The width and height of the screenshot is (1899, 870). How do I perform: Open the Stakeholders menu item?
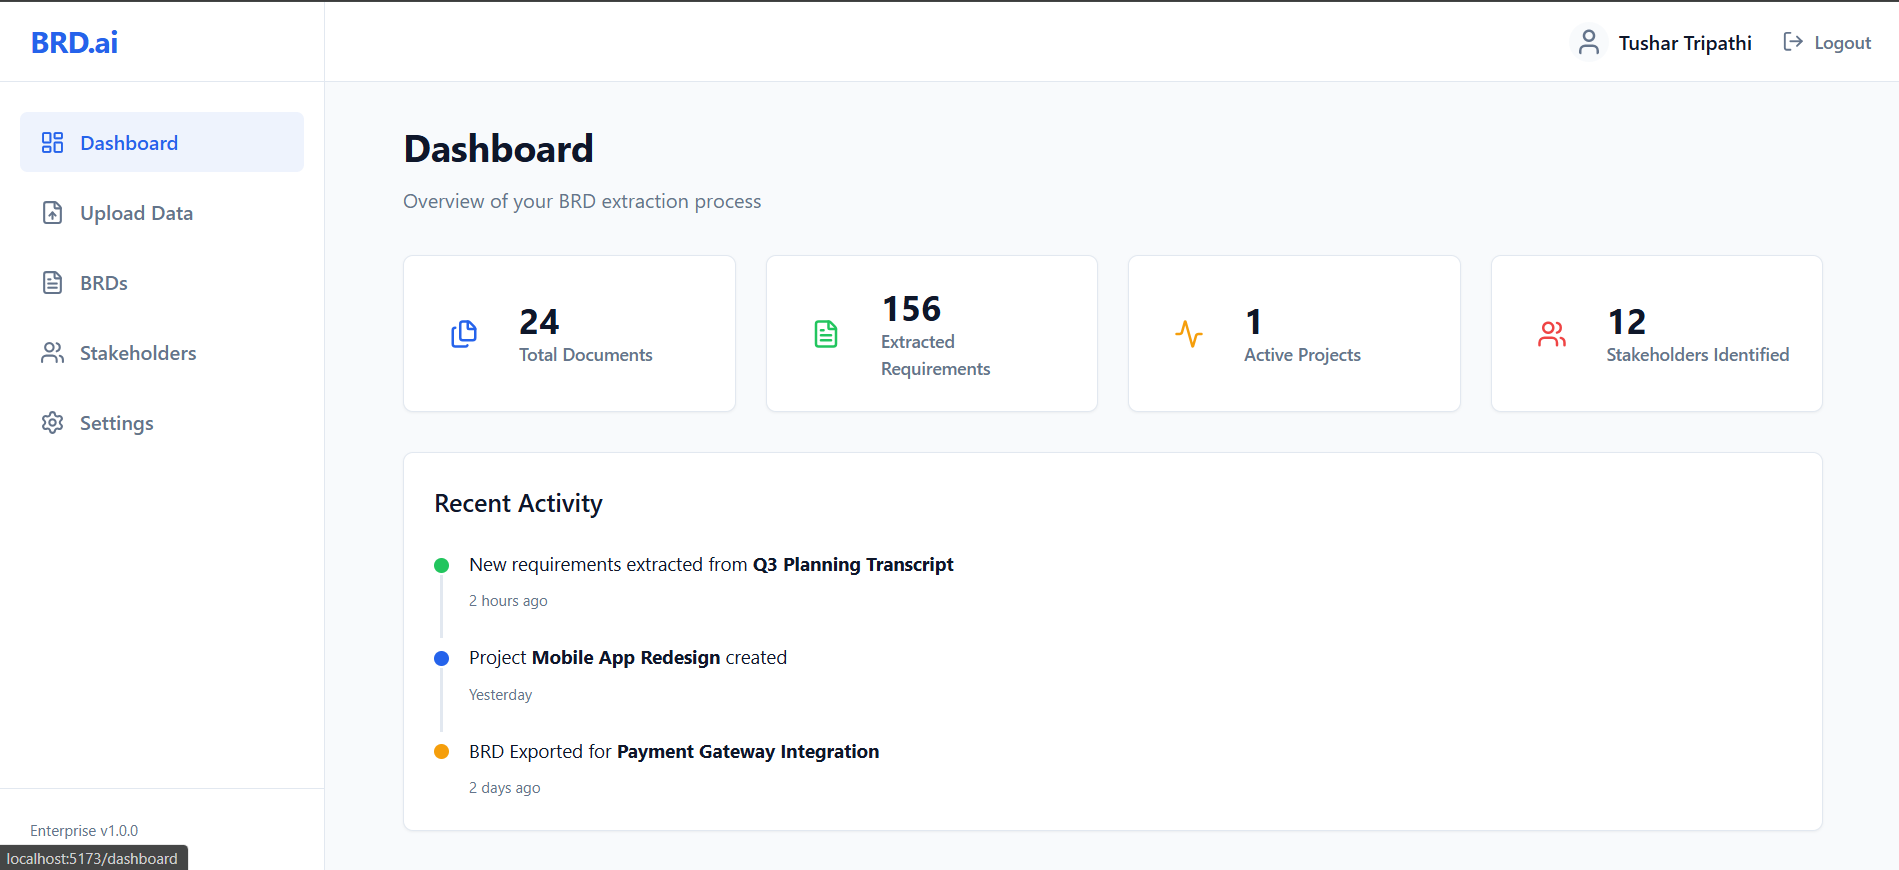coord(138,353)
